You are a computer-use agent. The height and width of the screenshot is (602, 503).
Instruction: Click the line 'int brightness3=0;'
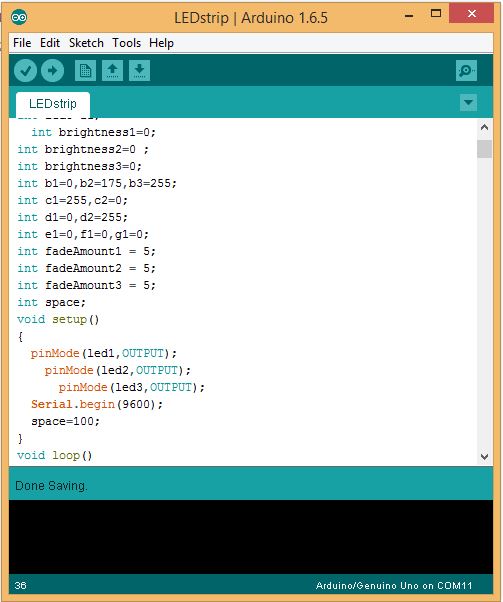[x=79, y=166]
